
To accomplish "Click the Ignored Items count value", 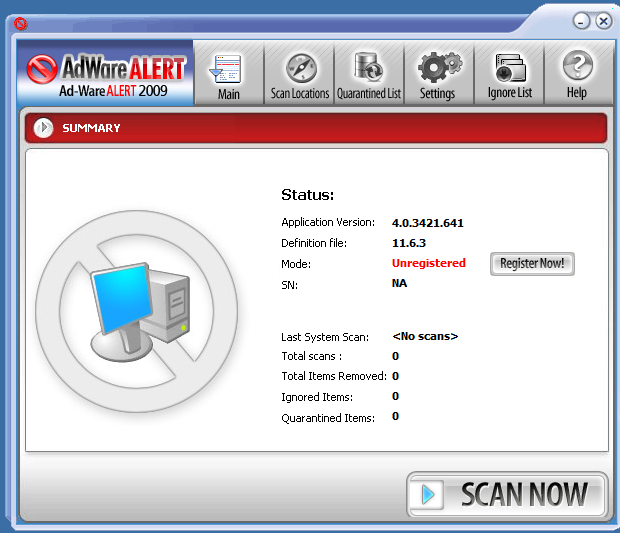I will coord(395,396).
